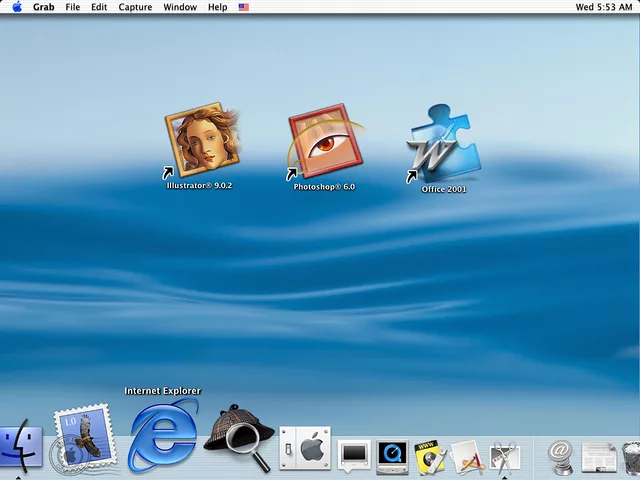Open the Grab application menu
Image resolution: width=640 pixels, height=480 pixels.
[44, 7]
